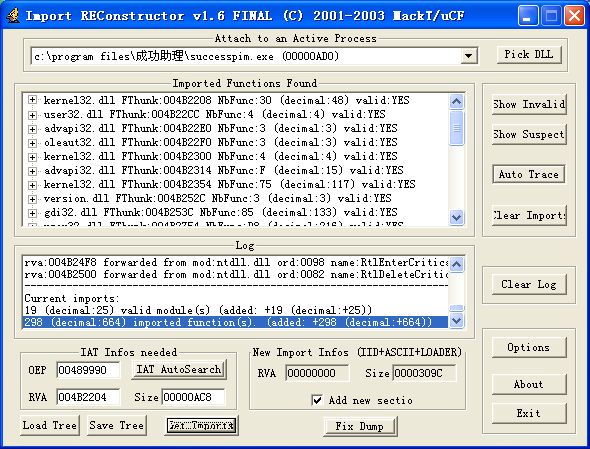Screen dimensions: 590x449
Task: Open the active process dropdown list
Action: click(468, 56)
